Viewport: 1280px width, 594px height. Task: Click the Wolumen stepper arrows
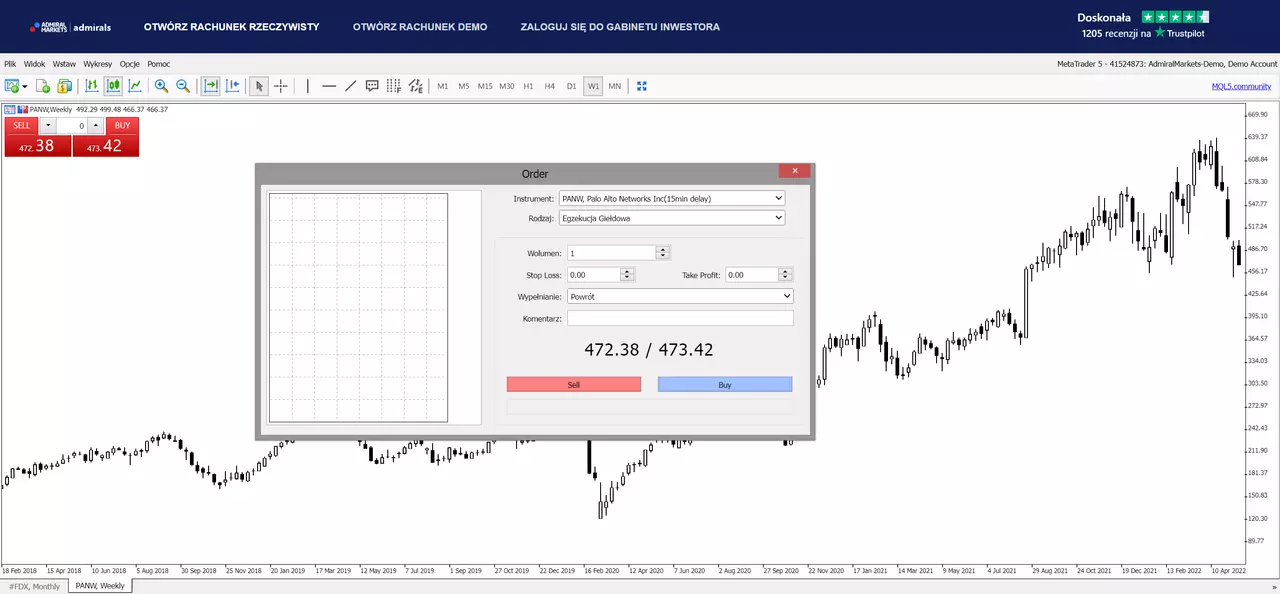pyautogui.click(x=663, y=253)
